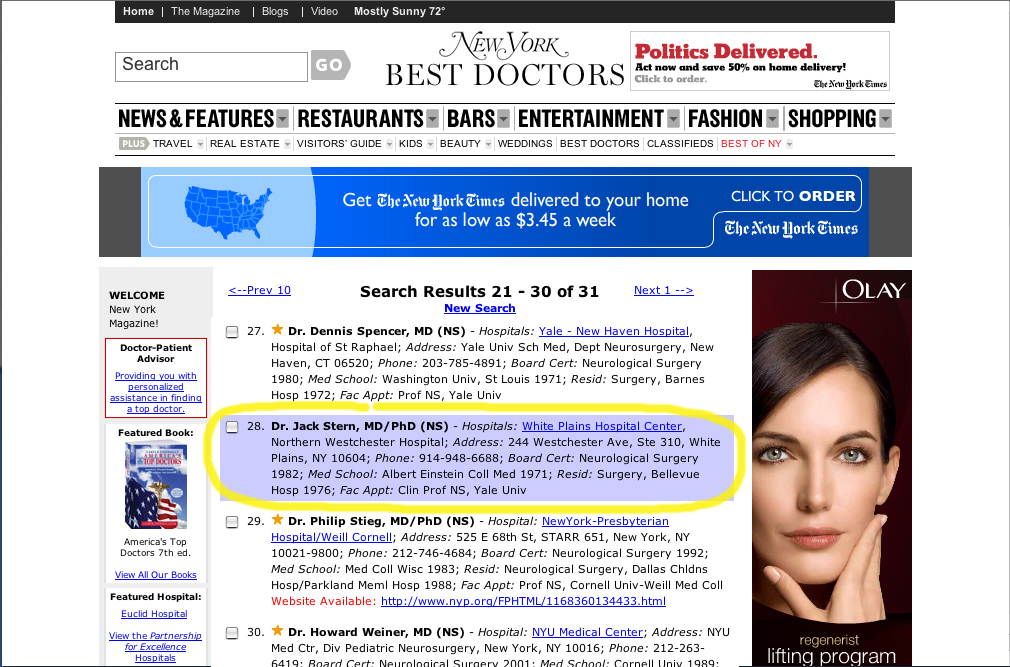Expand the Bars dropdown arrow
Screen dimensions: 1010x667
(x=504, y=119)
